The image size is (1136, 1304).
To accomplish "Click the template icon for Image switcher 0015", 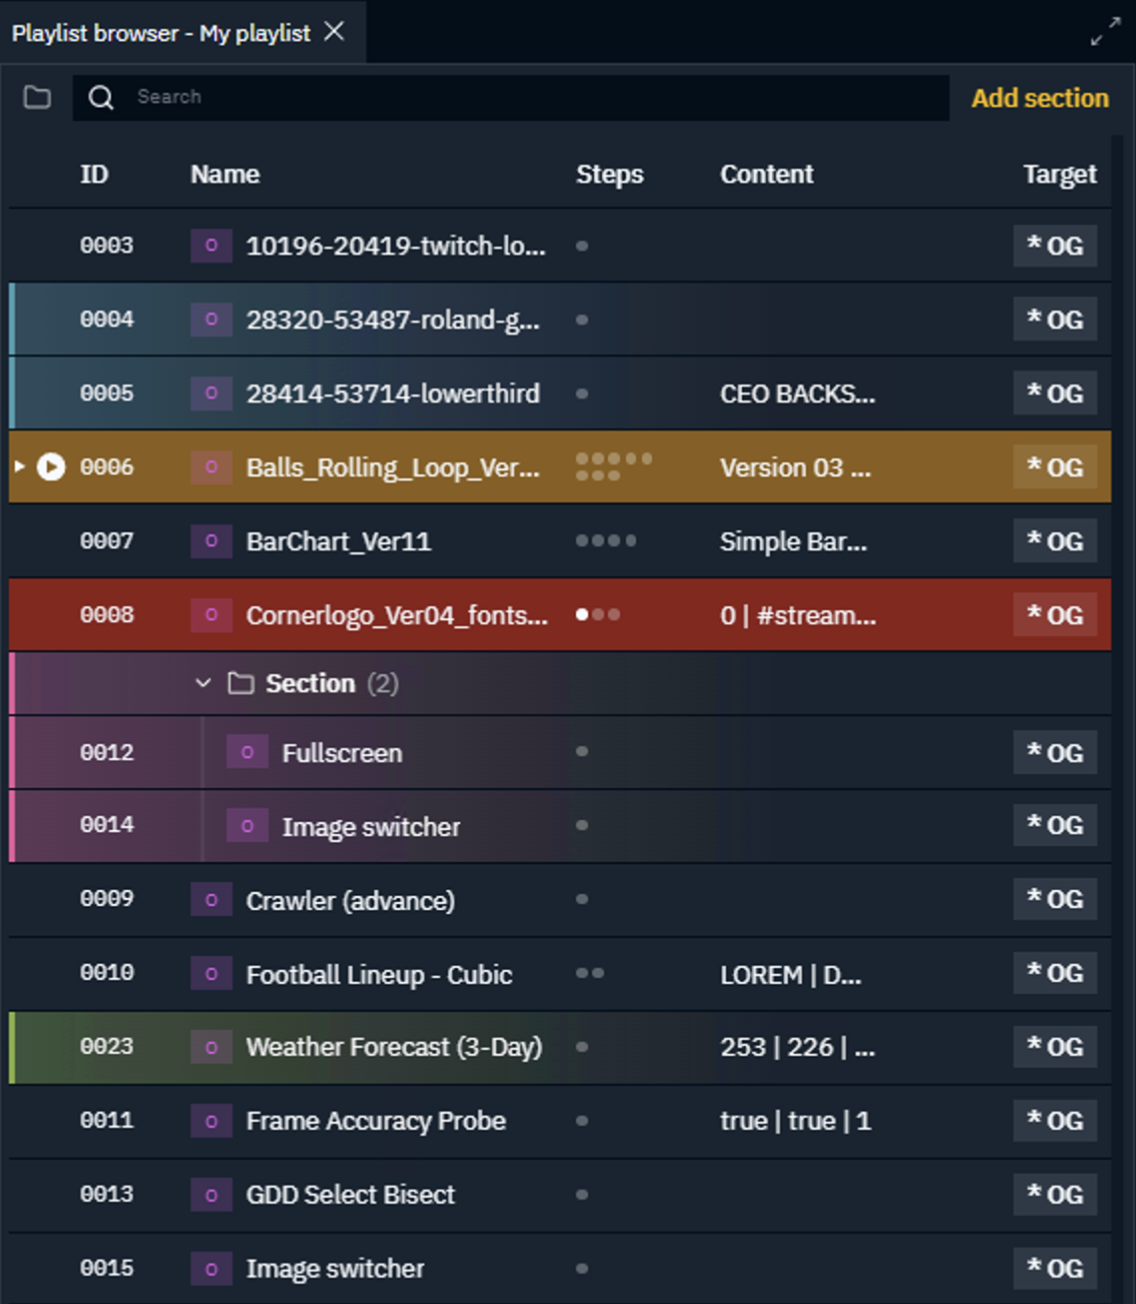I will click(x=211, y=1269).
